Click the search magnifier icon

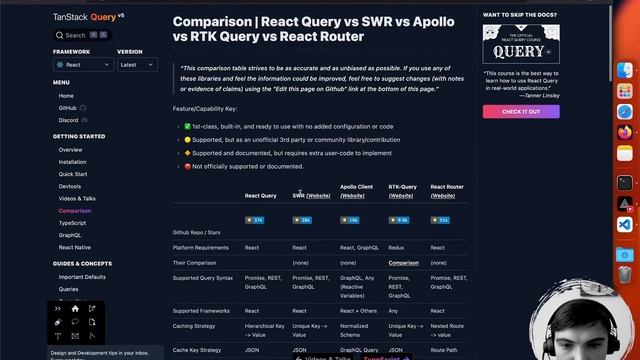(60, 36)
